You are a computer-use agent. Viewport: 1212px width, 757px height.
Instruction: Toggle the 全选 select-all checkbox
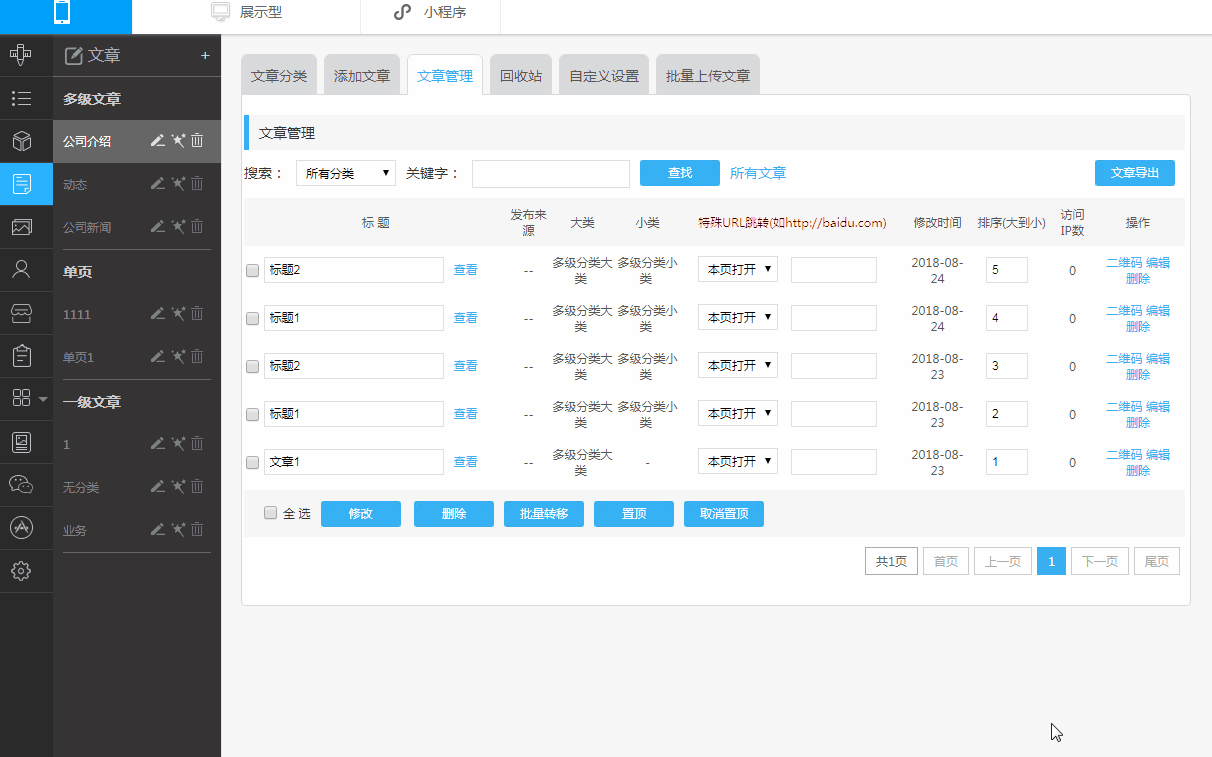point(270,513)
